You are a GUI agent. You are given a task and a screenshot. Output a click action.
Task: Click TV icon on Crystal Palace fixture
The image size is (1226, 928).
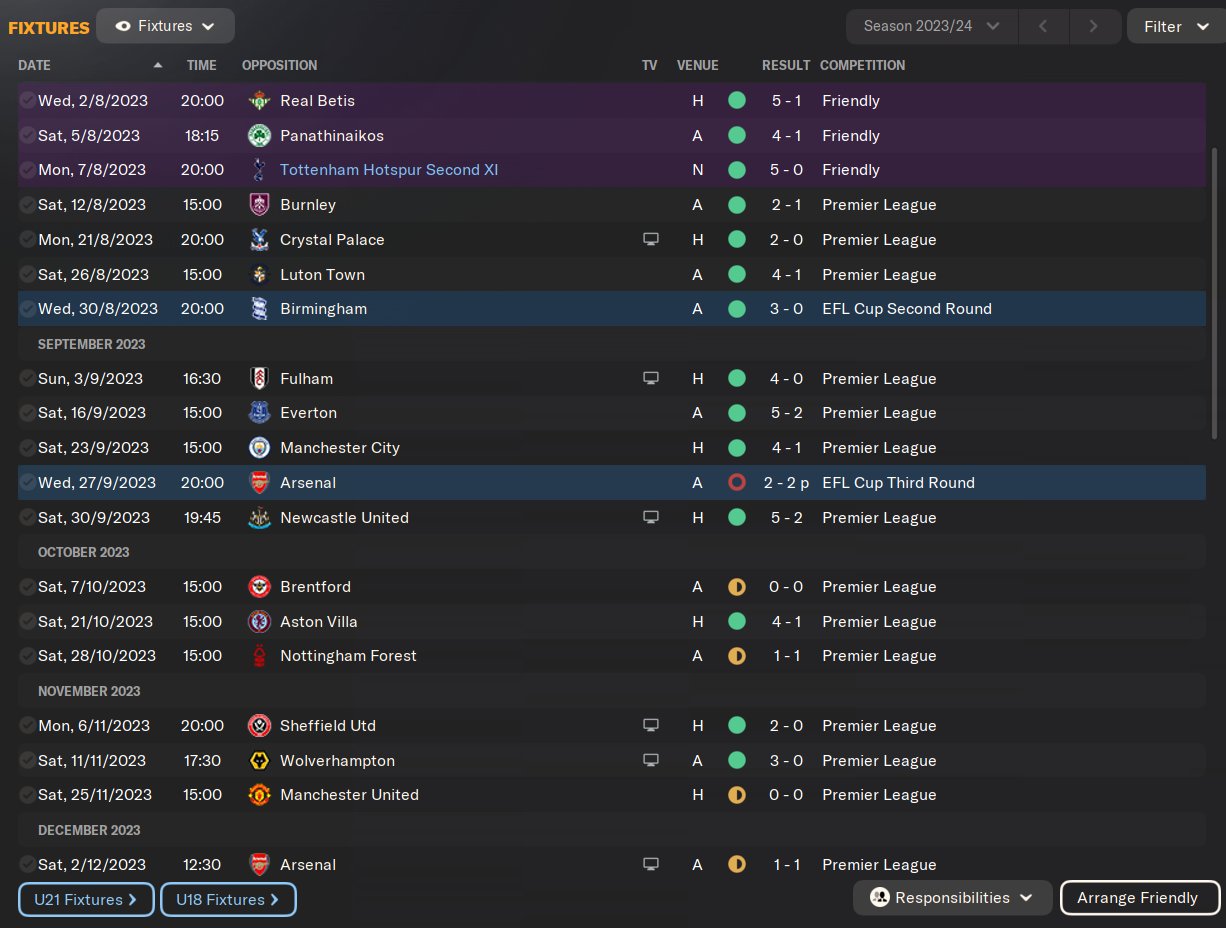click(651, 240)
